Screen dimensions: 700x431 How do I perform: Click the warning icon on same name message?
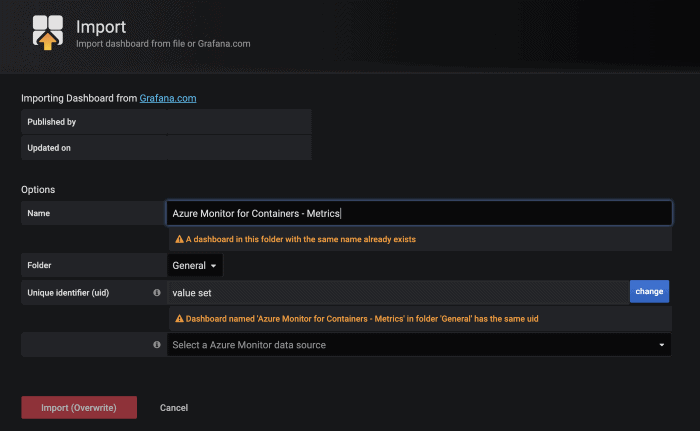point(179,239)
